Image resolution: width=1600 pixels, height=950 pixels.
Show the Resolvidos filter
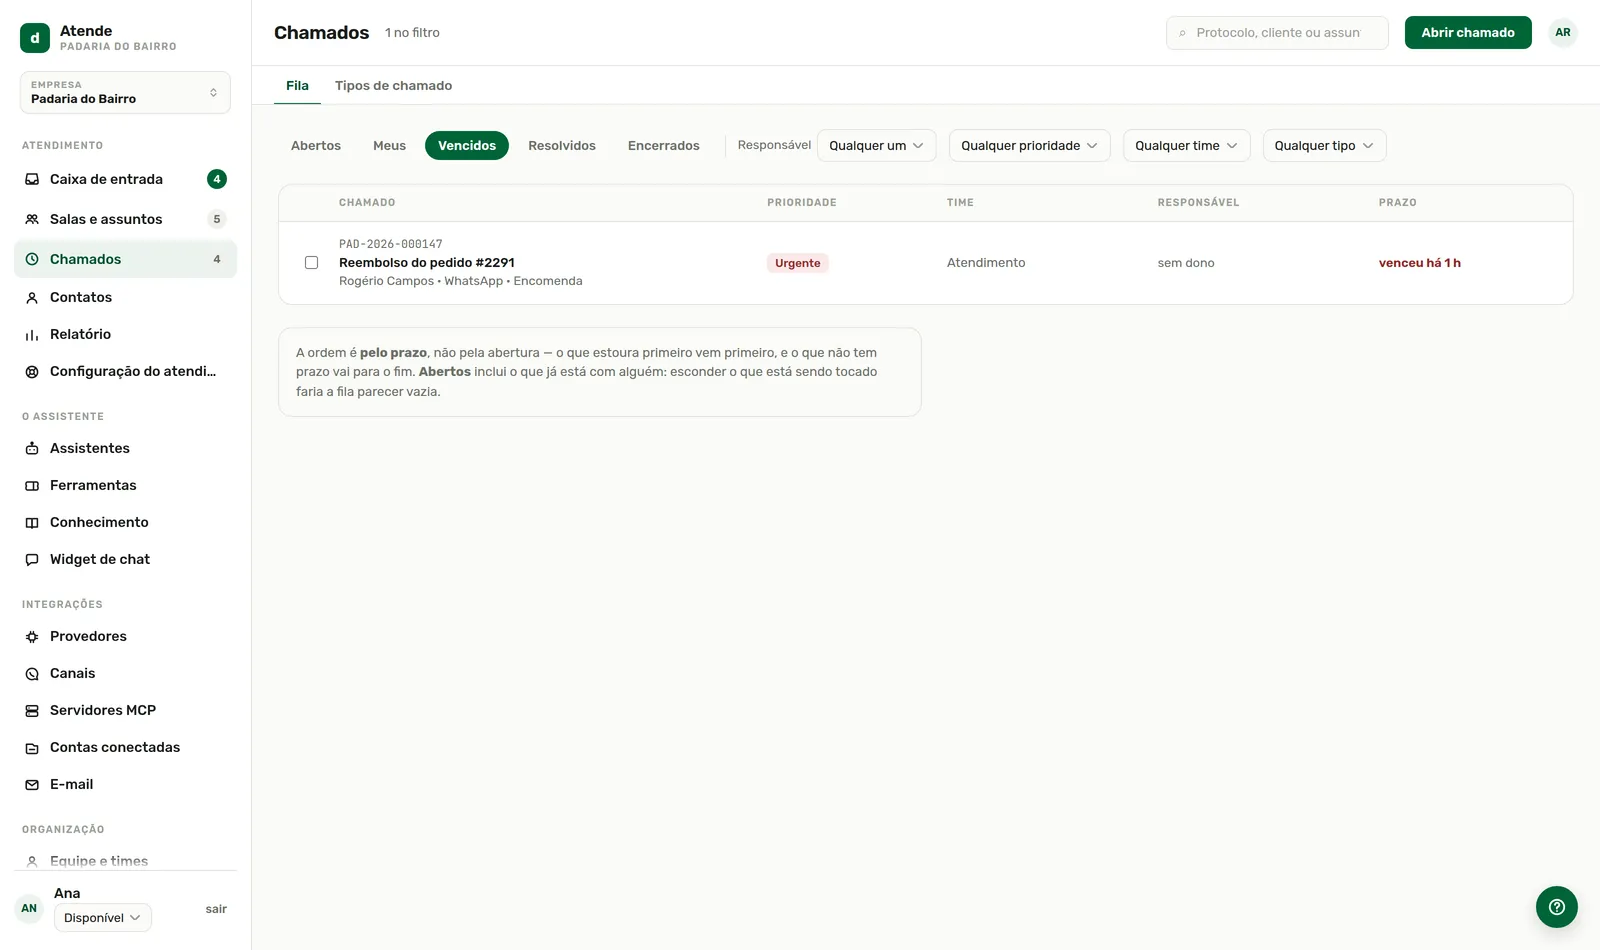(x=562, y=145)
